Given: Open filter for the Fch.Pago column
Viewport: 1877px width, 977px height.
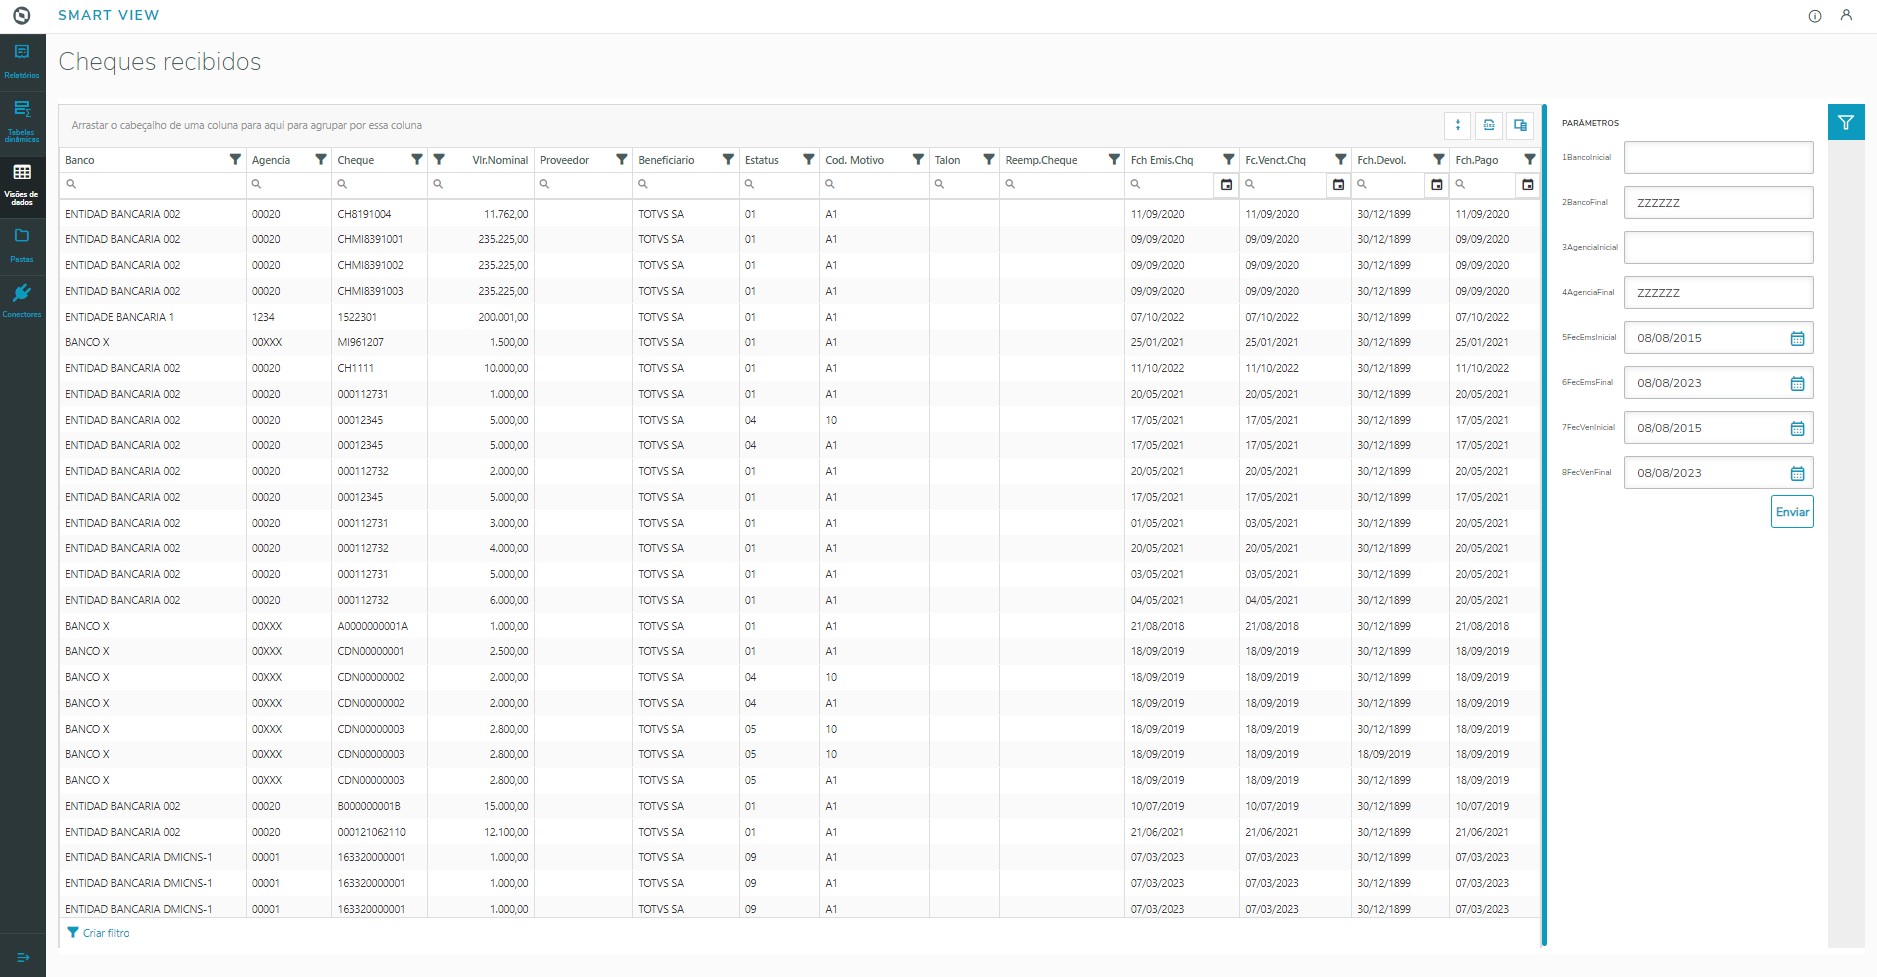Looking at the screenshot, I should pos(1530,160).
